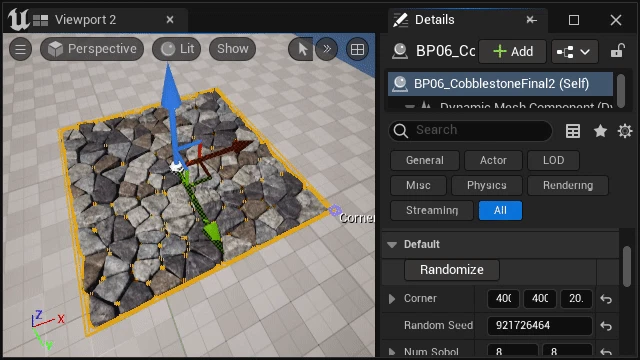The width and height of the screenshot is (640, 360).
Task: Click the properties panel scrollbar
Action: (627, 266)
